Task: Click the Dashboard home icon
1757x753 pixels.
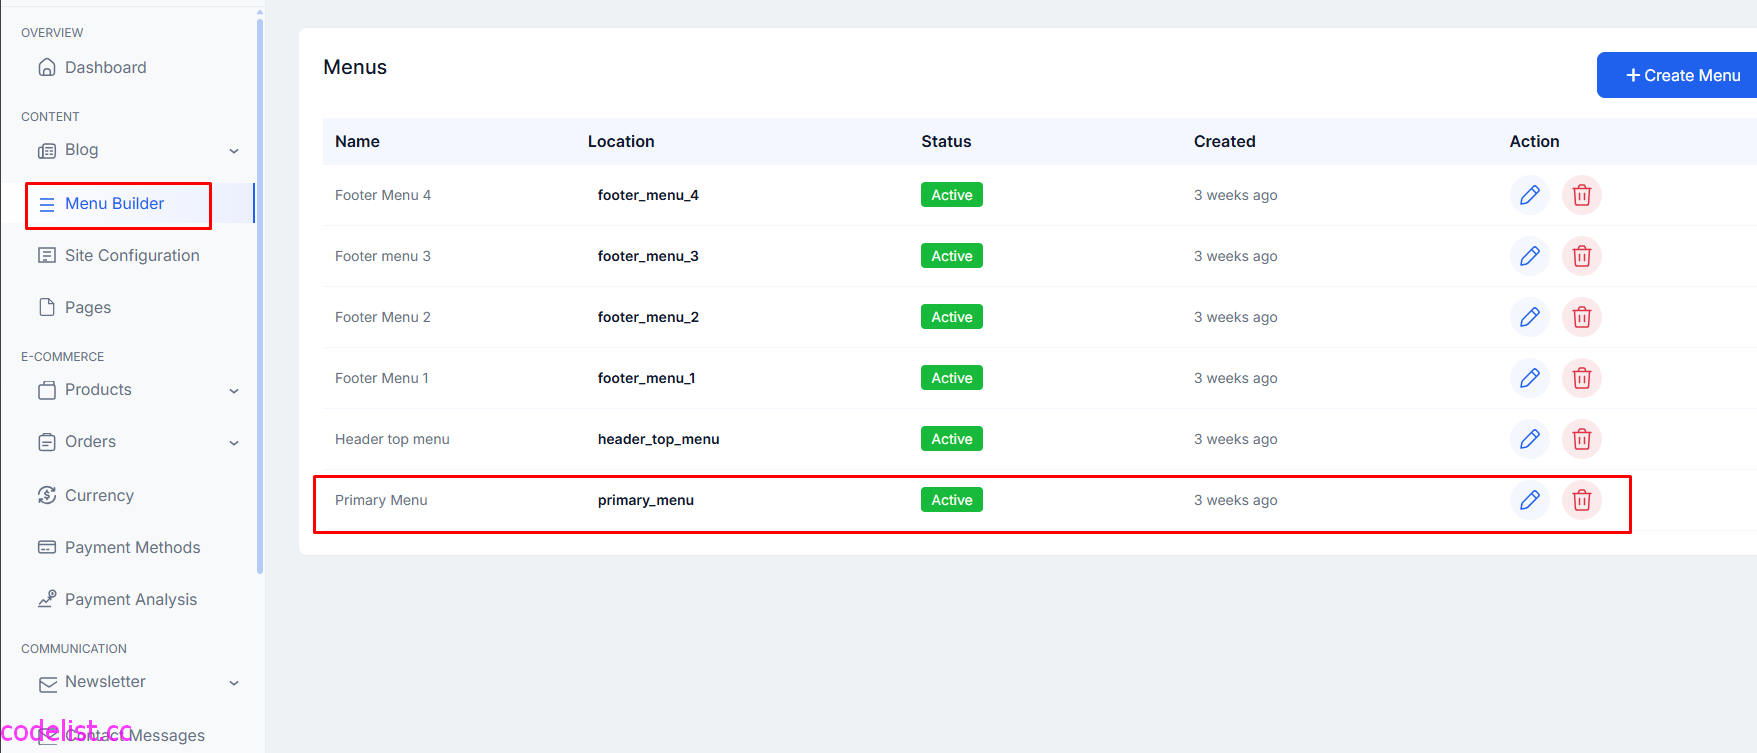Action: tap(47, 67)
